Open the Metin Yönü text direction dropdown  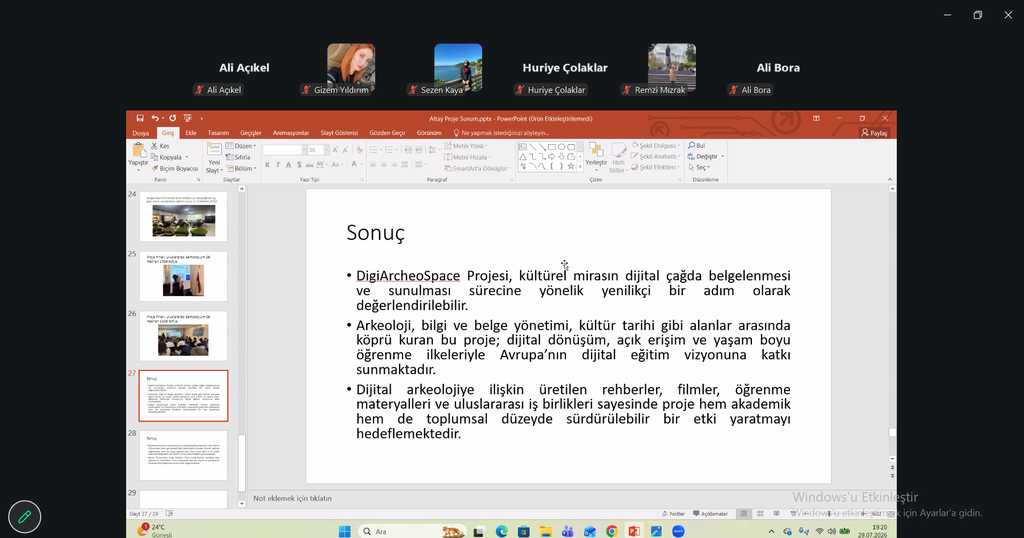466,146
